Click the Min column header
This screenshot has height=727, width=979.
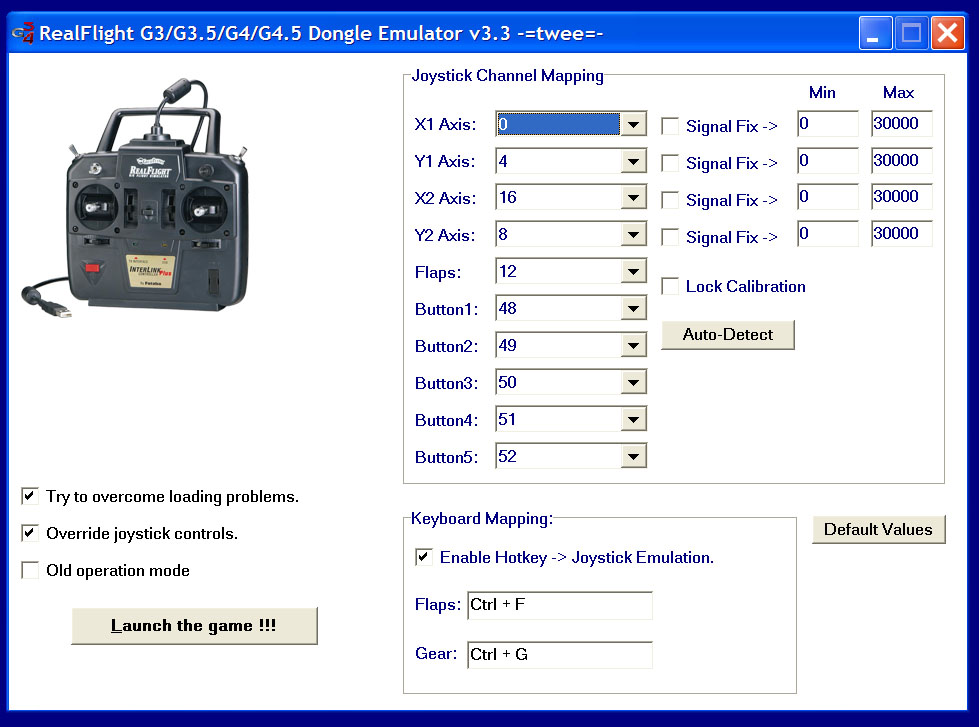click(822, 92)
